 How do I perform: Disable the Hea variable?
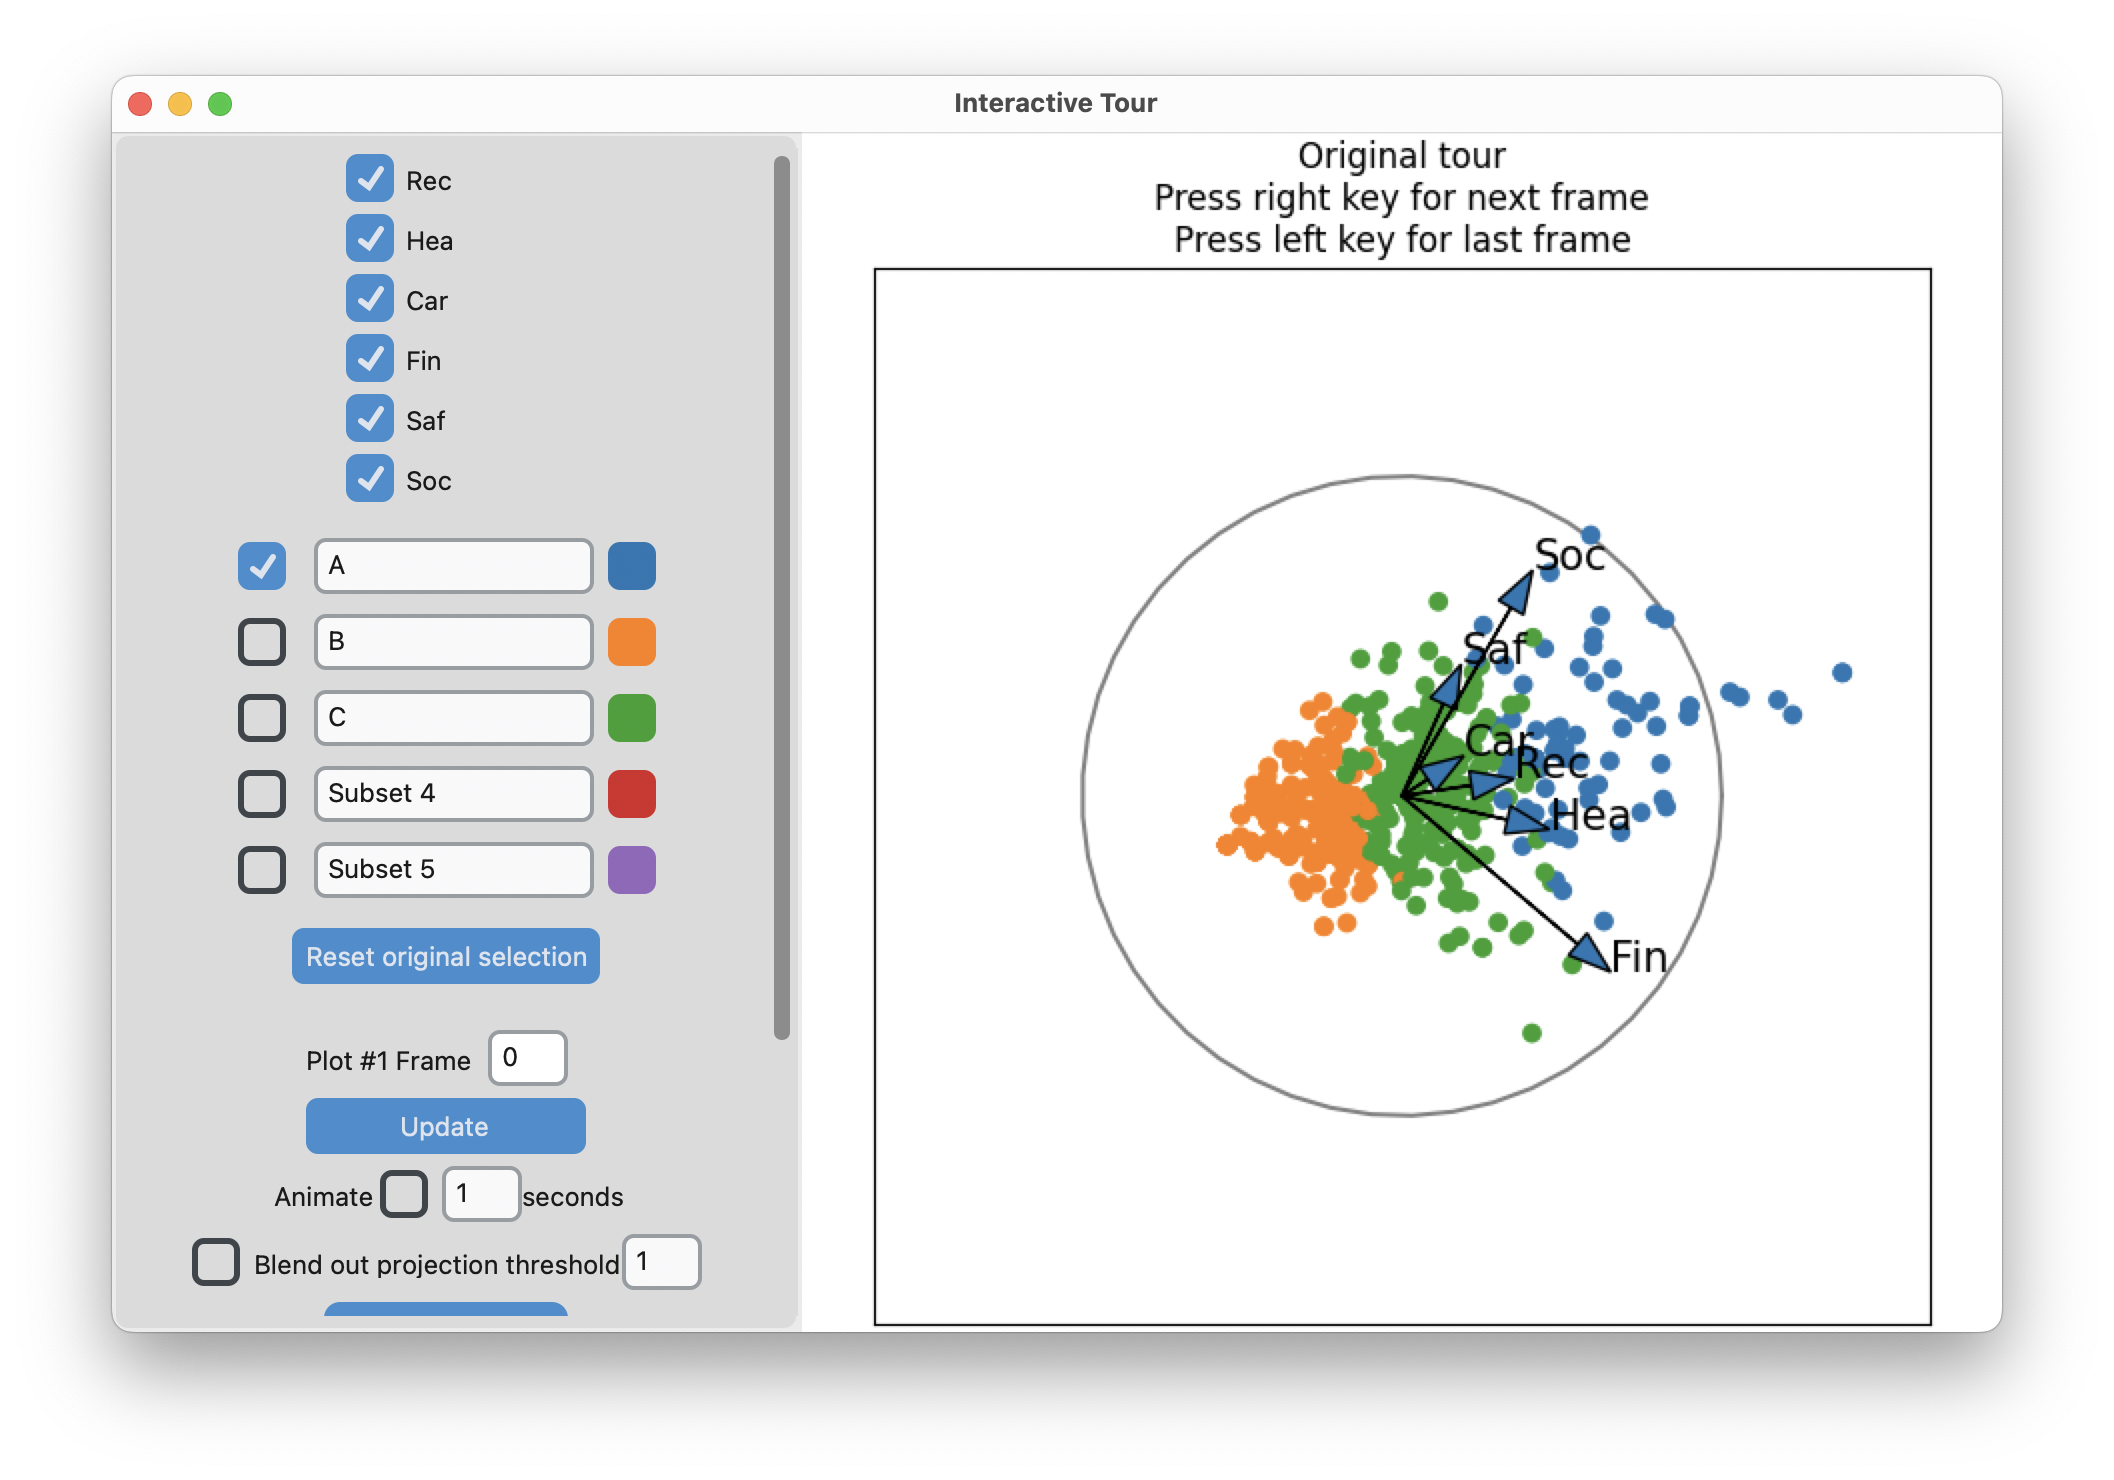point(370,240)
